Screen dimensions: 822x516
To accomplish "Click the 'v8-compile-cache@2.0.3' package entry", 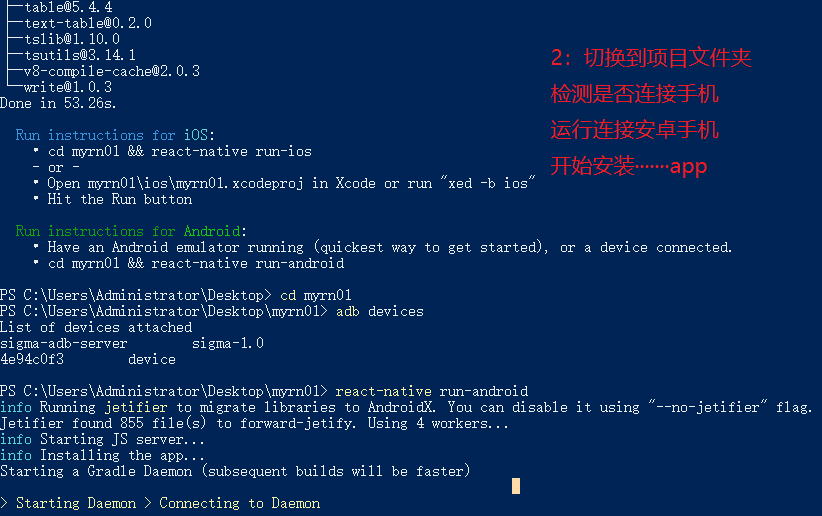I will [112, 71].
